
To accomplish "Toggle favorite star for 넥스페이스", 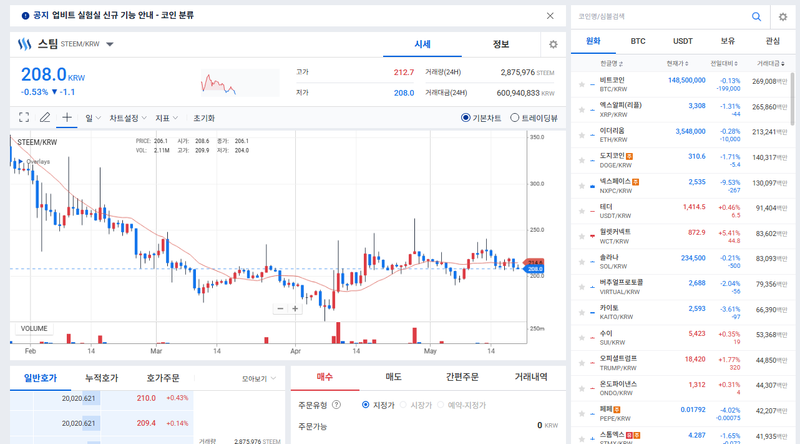I will click(582, 186).
